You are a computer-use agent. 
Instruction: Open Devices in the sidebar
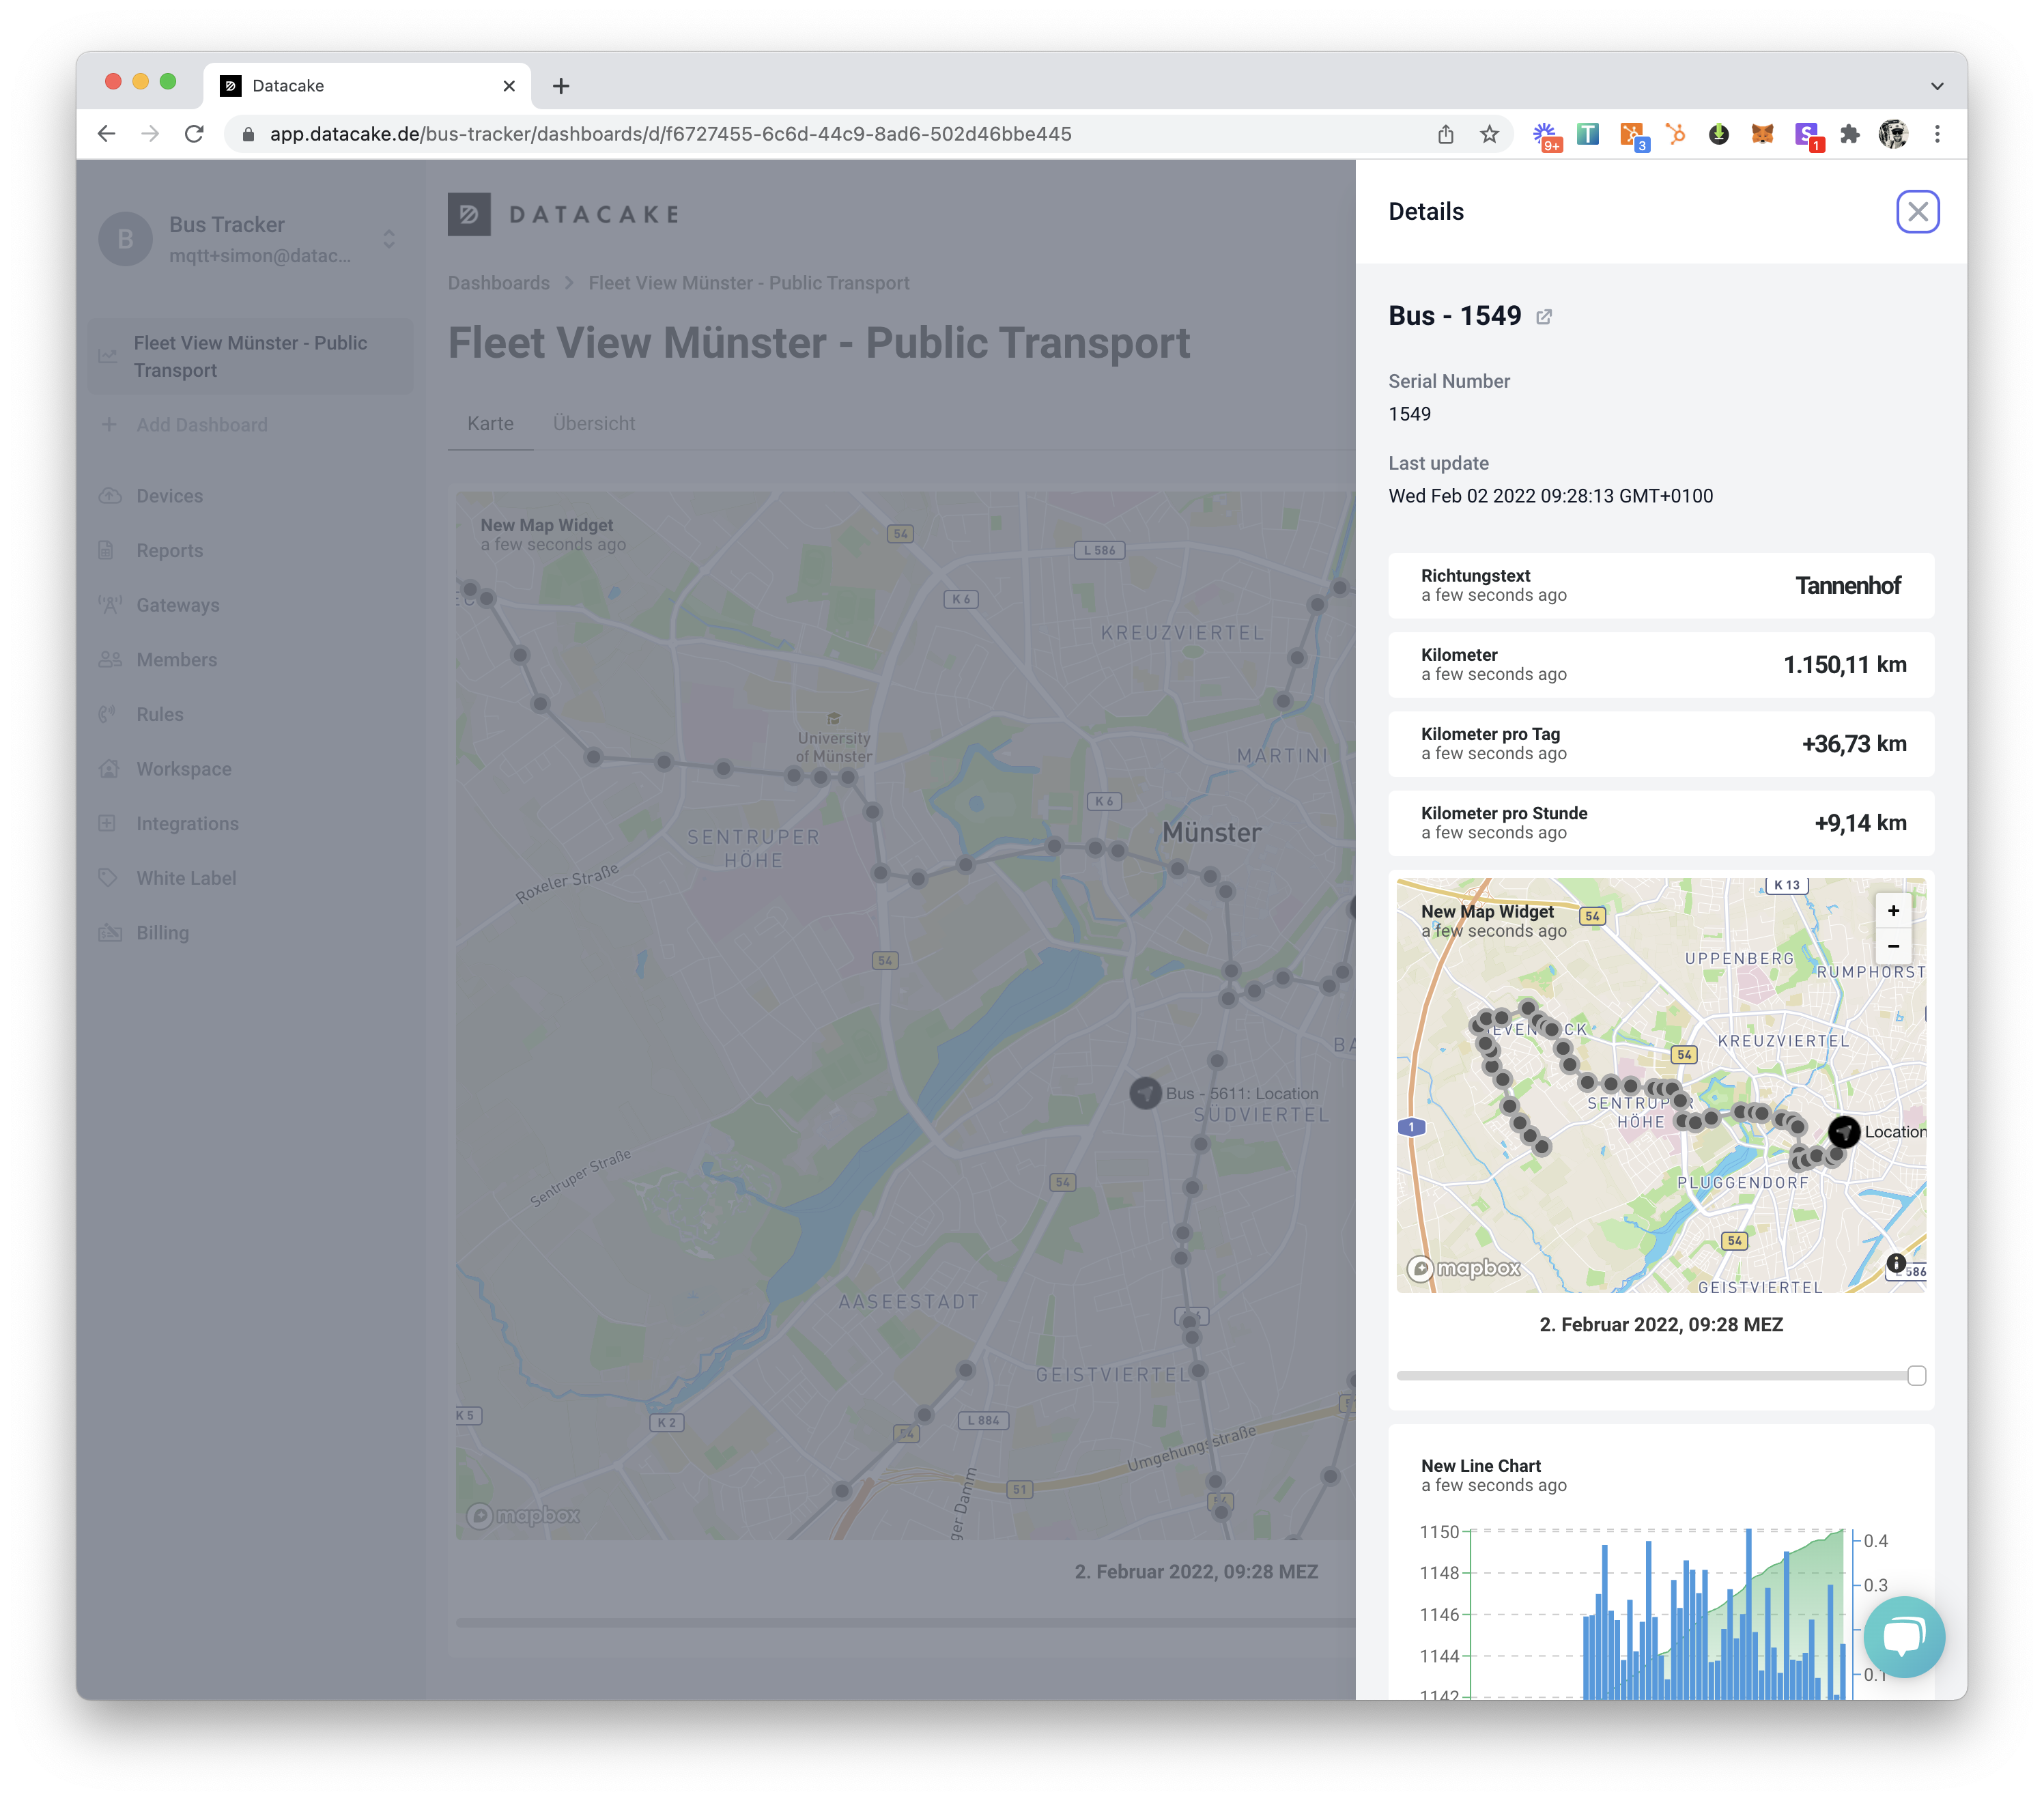(x=169, y=496)
